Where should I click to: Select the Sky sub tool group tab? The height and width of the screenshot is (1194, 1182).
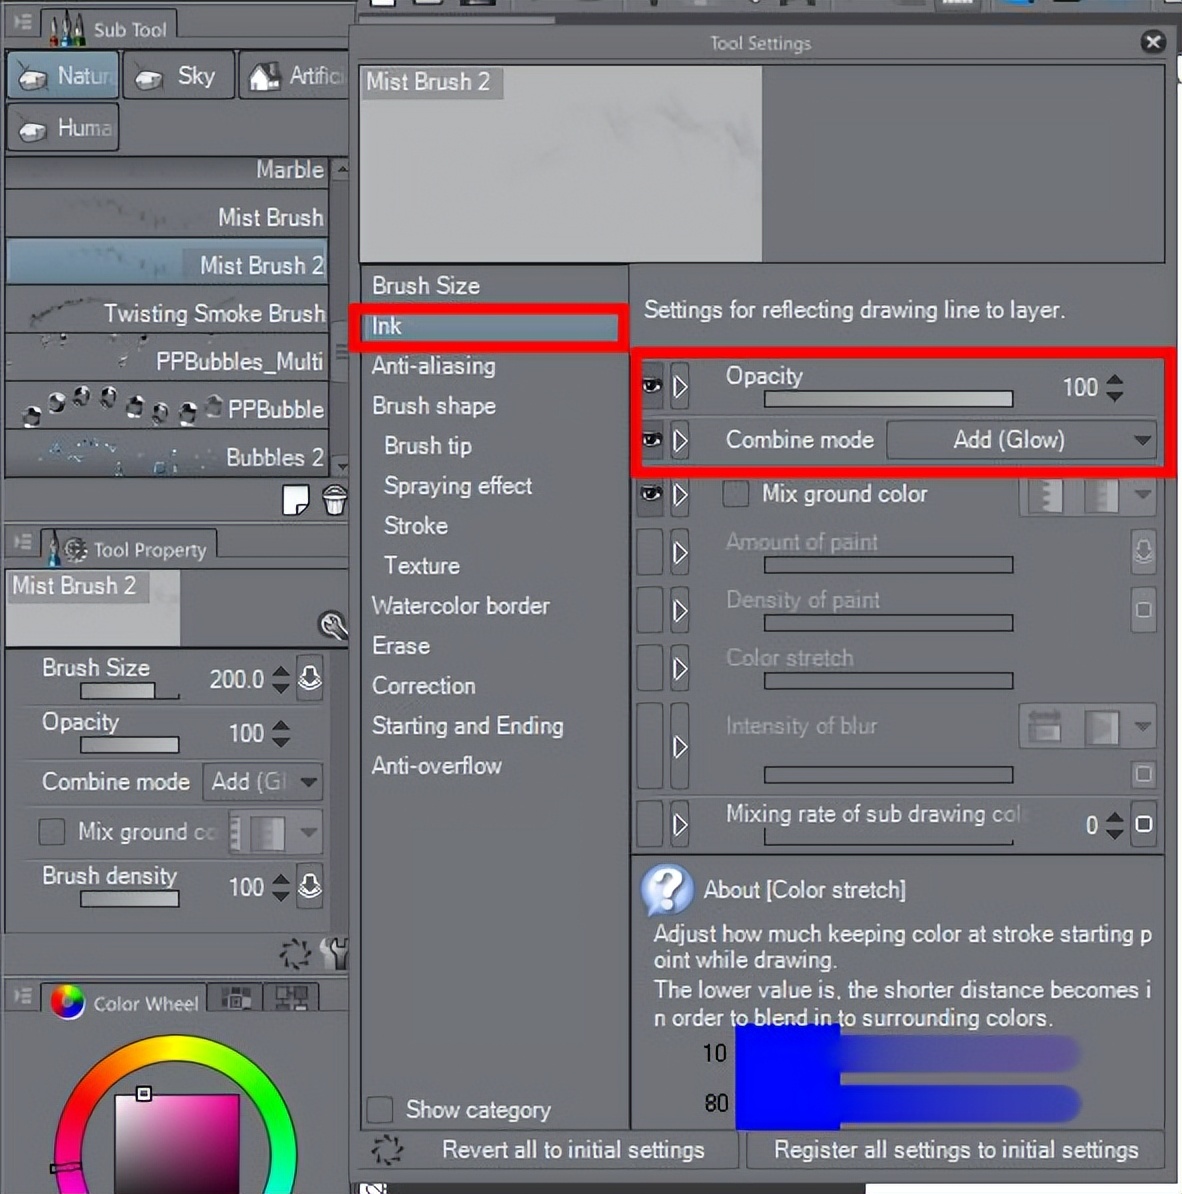pyautogui.click(x=179, y=75)
